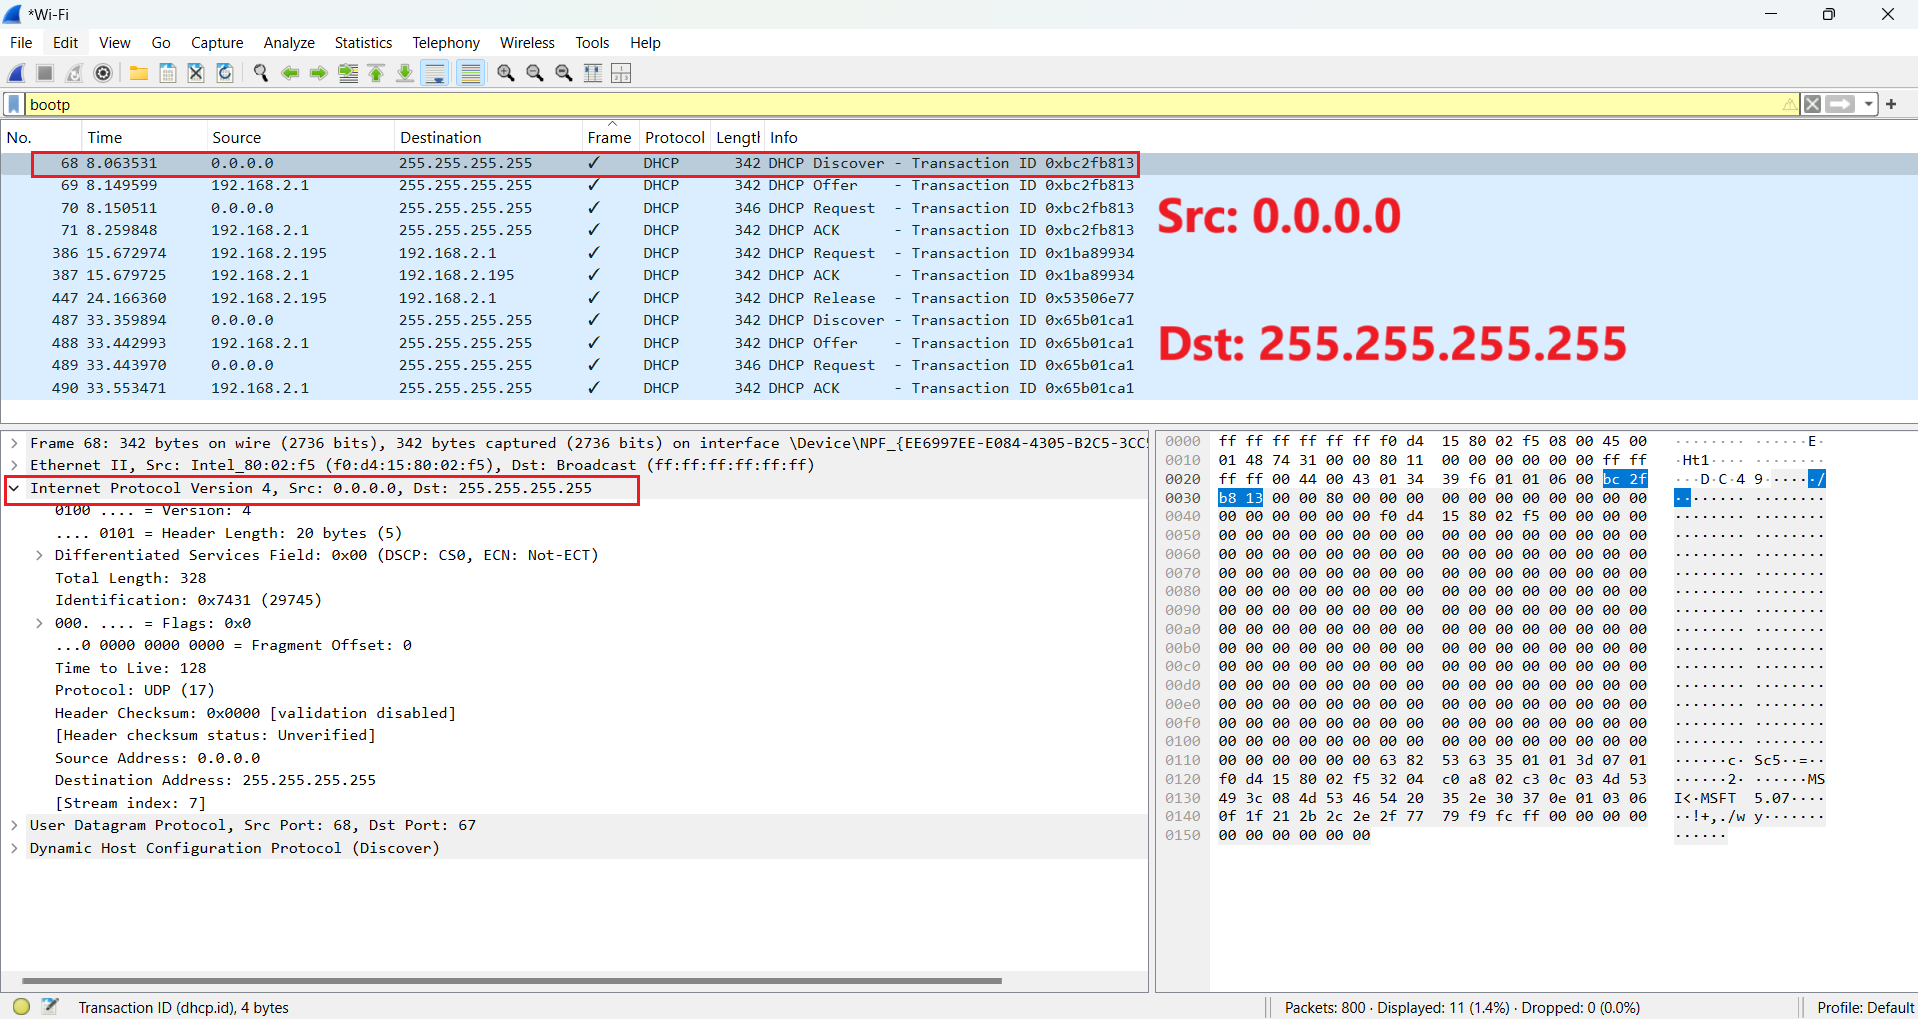Screen dimensions: 1918x1019
Task: Save this capture file
Action: point(168,73)
